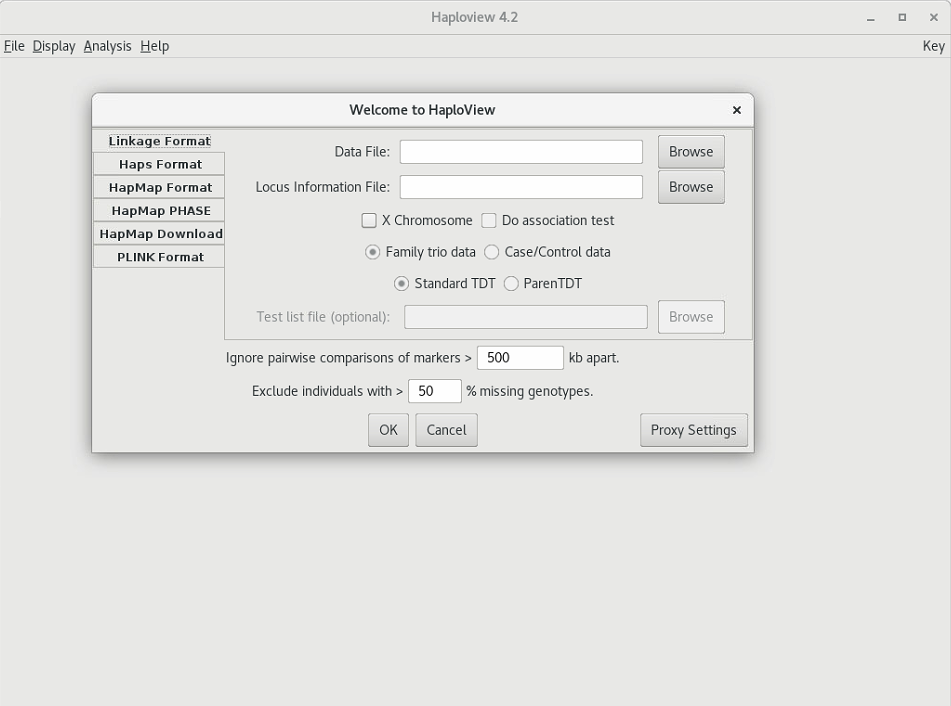Image resolution: width=951 pixels, height=706 pixels.
Task: Click the Data File input field
Action: 521,152
